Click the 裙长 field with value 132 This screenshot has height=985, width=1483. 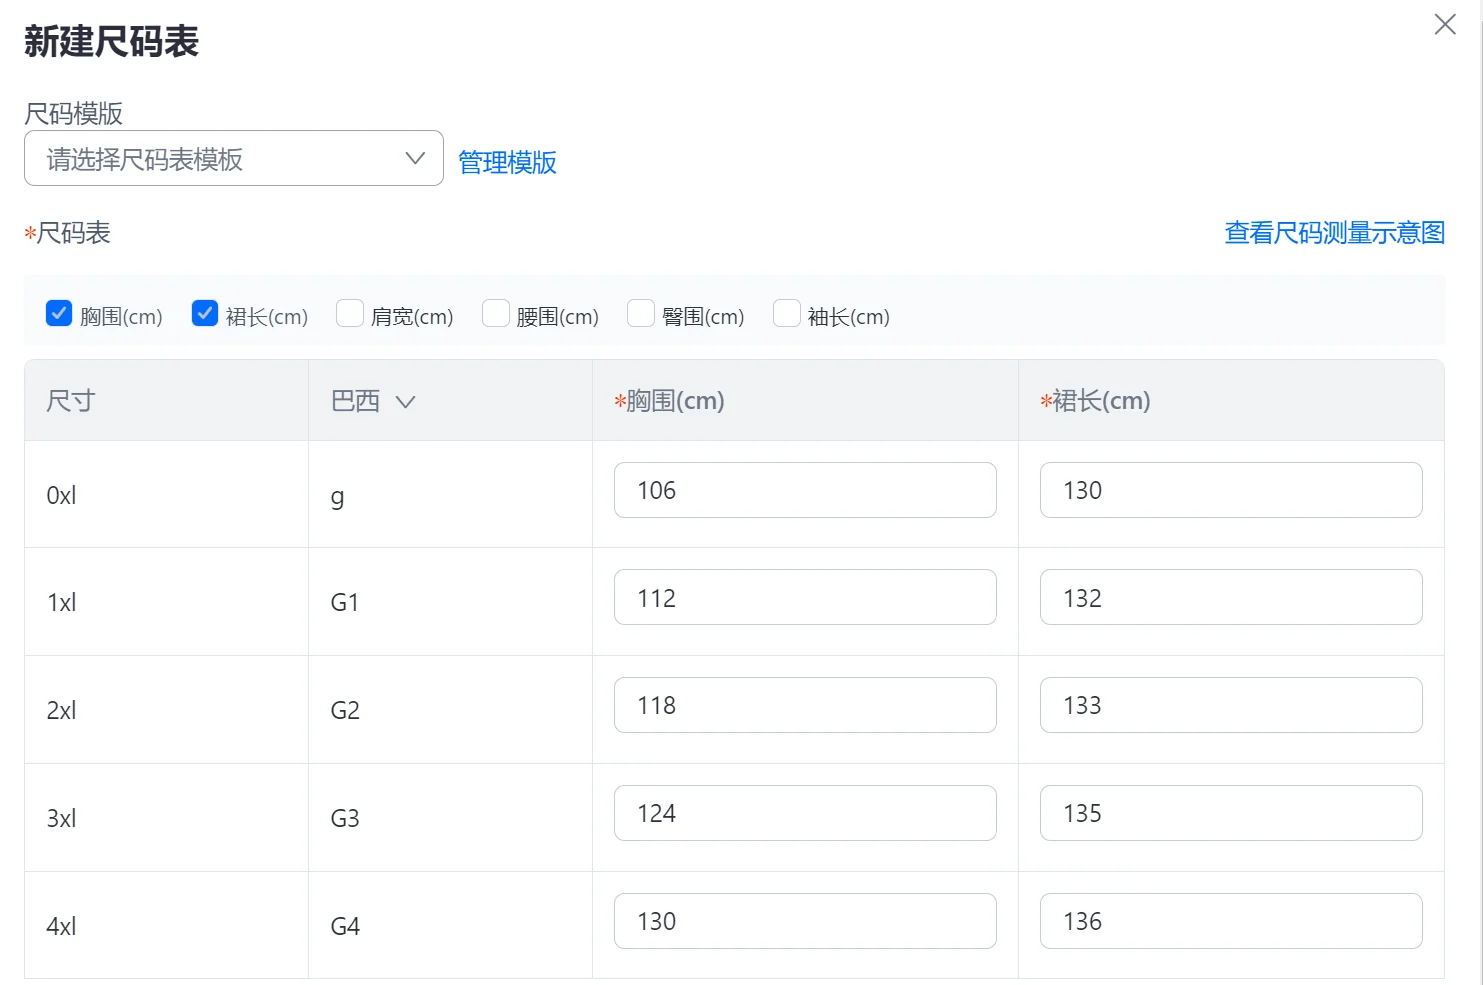coord(1231,597)
